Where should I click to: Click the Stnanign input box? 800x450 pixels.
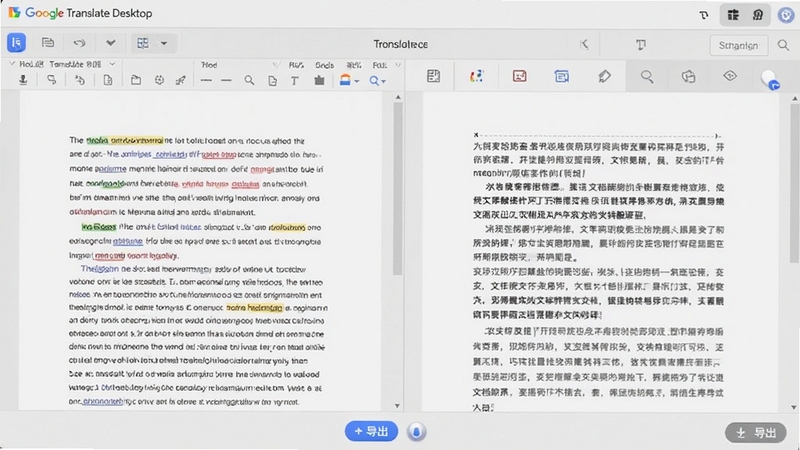(x=738, y=45)
